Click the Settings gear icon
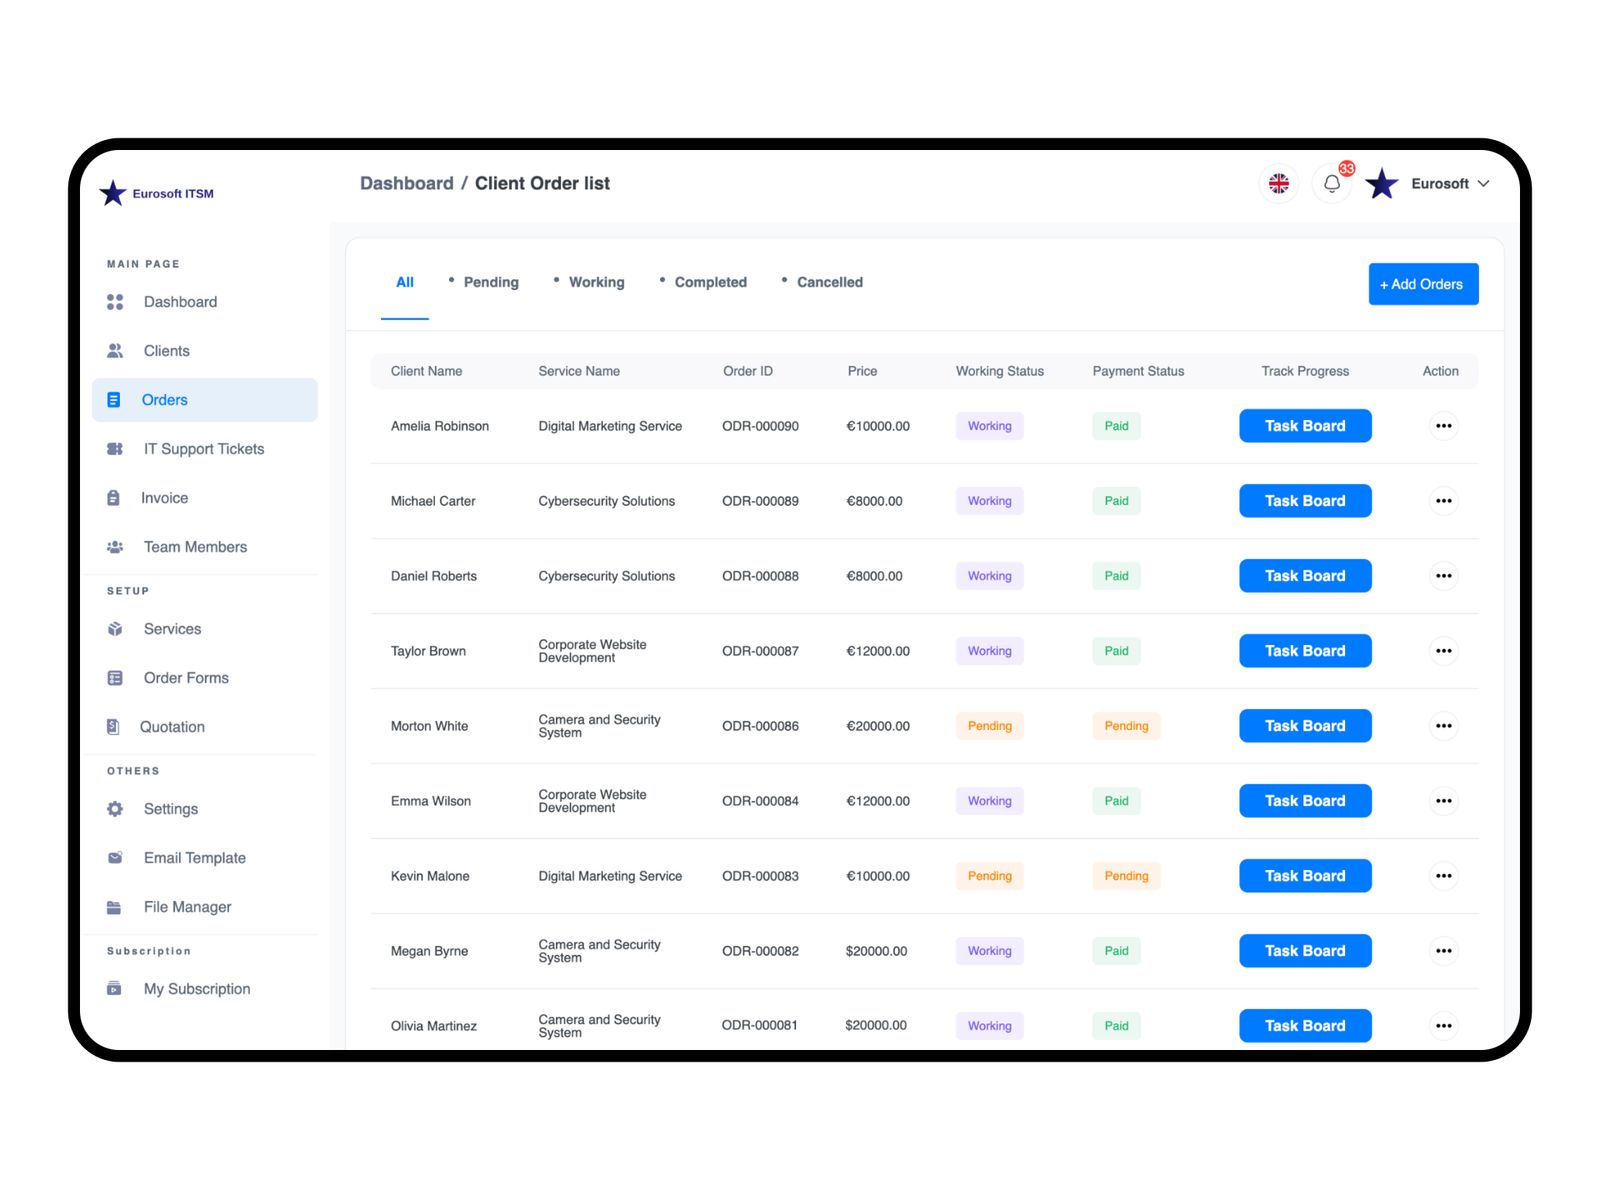Viewport: 1600px width, 1200px height. (115, 809)
